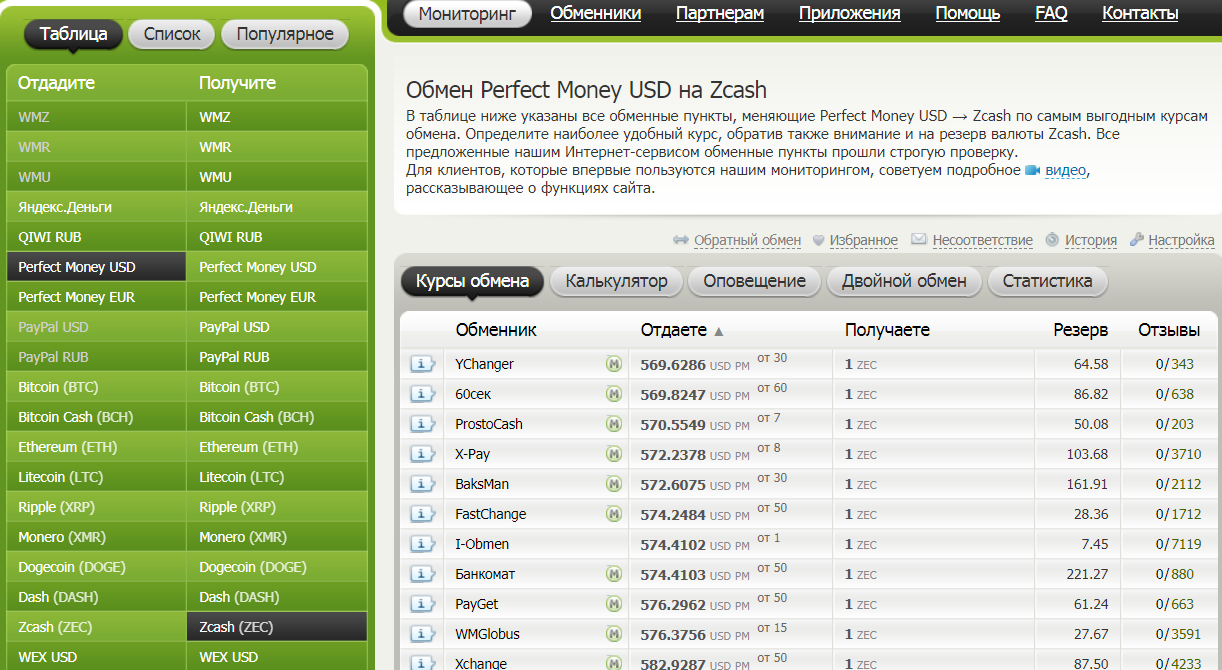The image size is (1222, 670).
Task: Click the reverse exchange arrows icon
Action: tap(681, 240)
